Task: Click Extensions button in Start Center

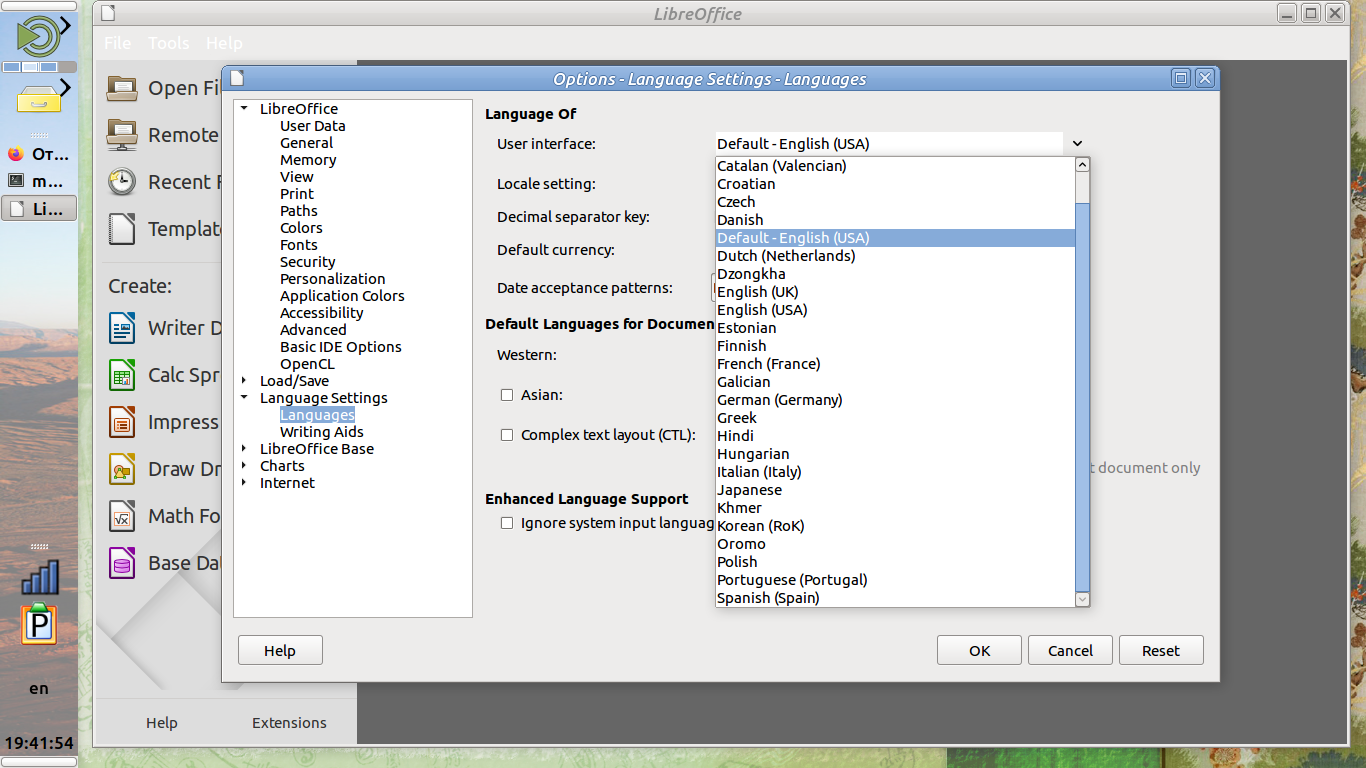Action: 289,723
